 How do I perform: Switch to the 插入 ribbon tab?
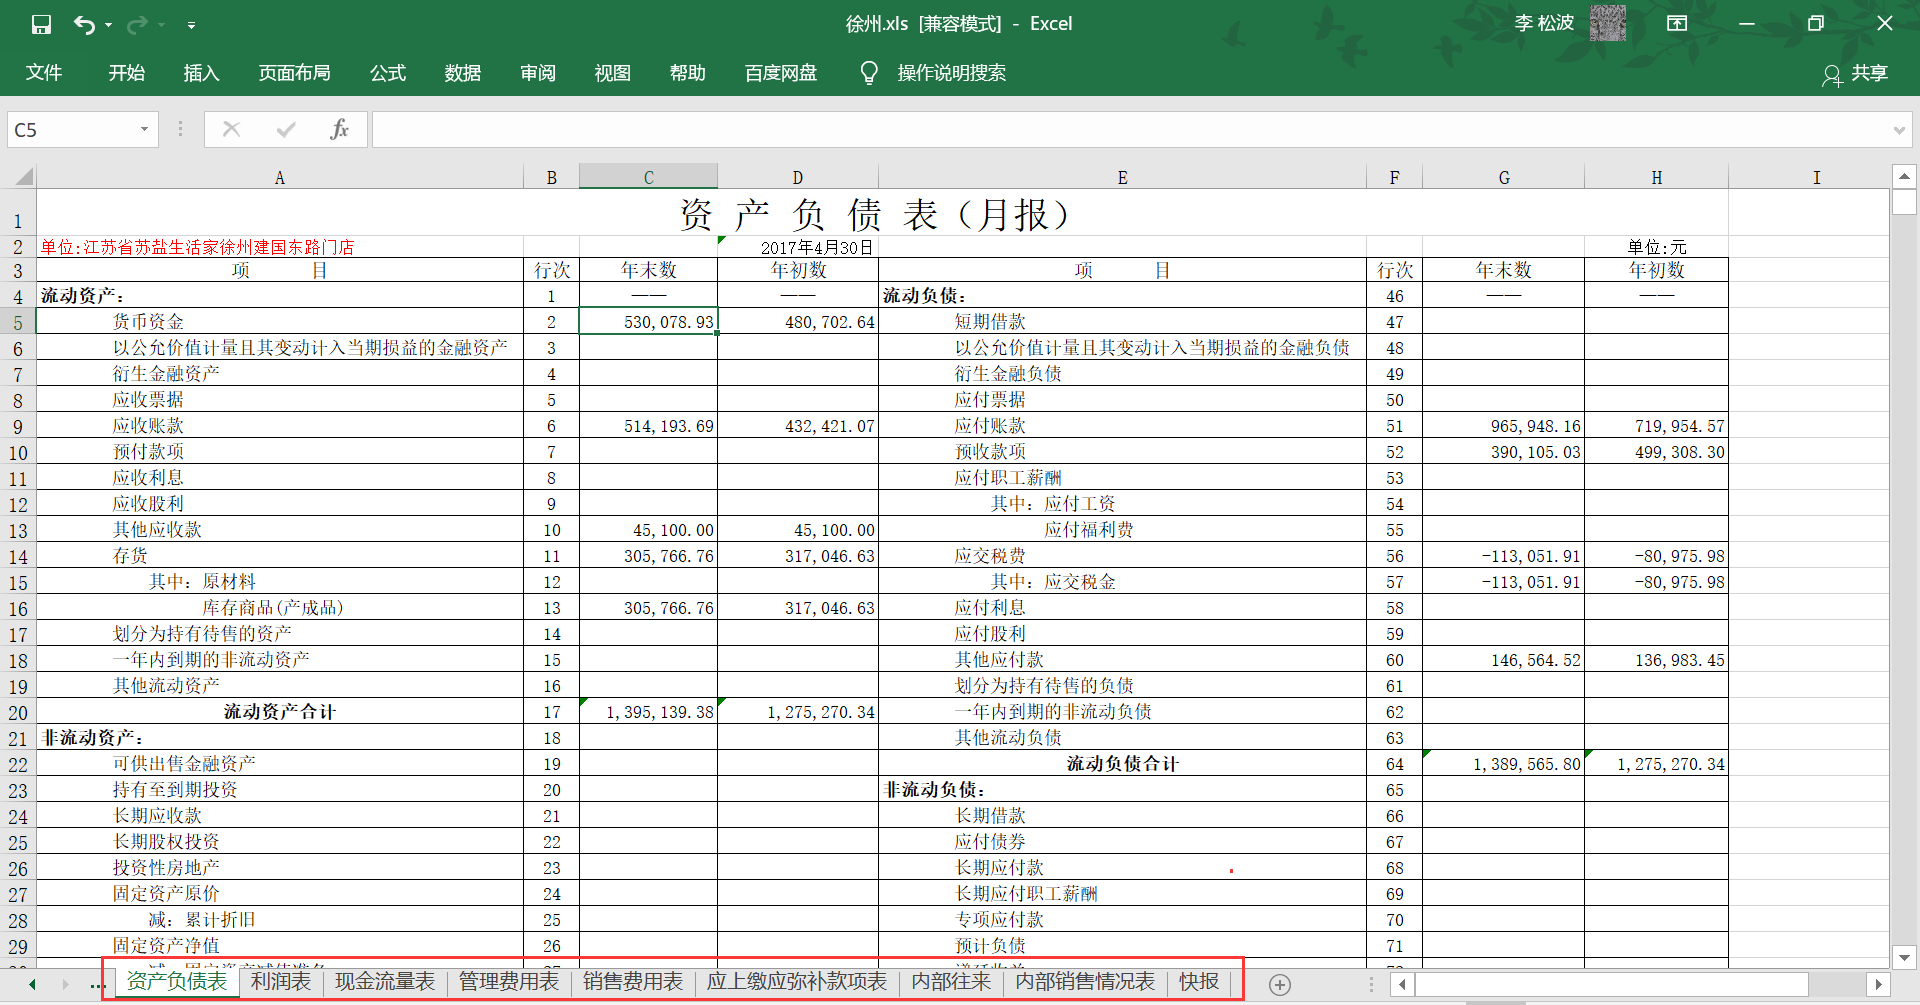201,73
